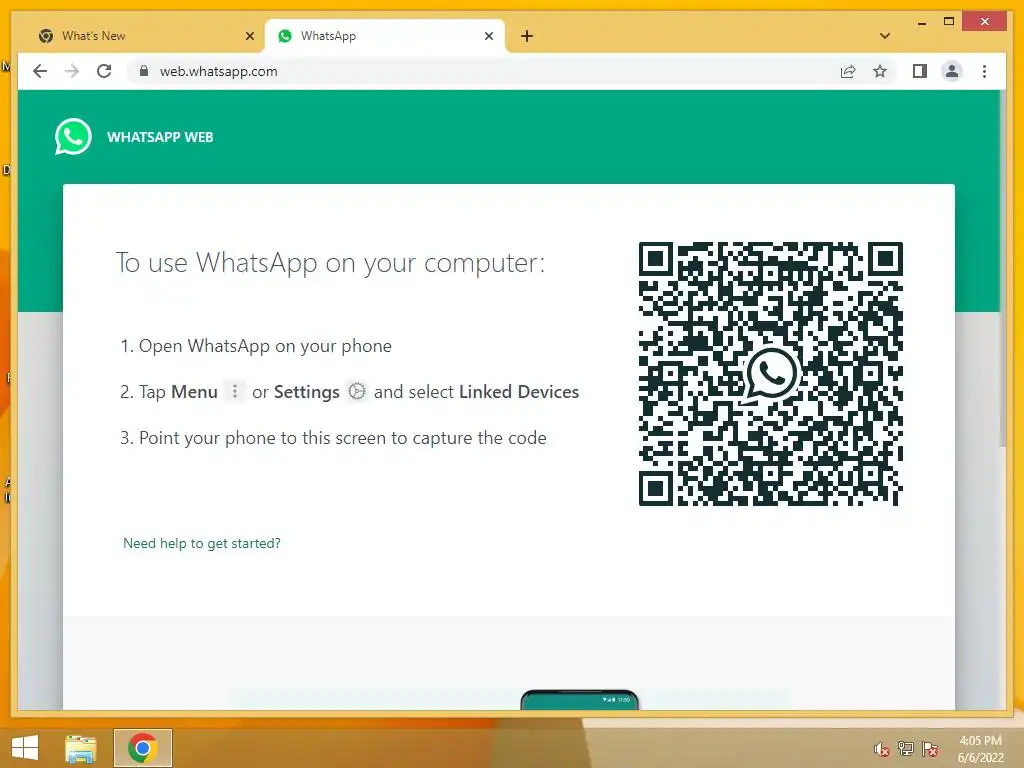1024x768 pixels.
Task: Expand the tab search chevron
Action: pyautogui.click(x=885, y=36)
